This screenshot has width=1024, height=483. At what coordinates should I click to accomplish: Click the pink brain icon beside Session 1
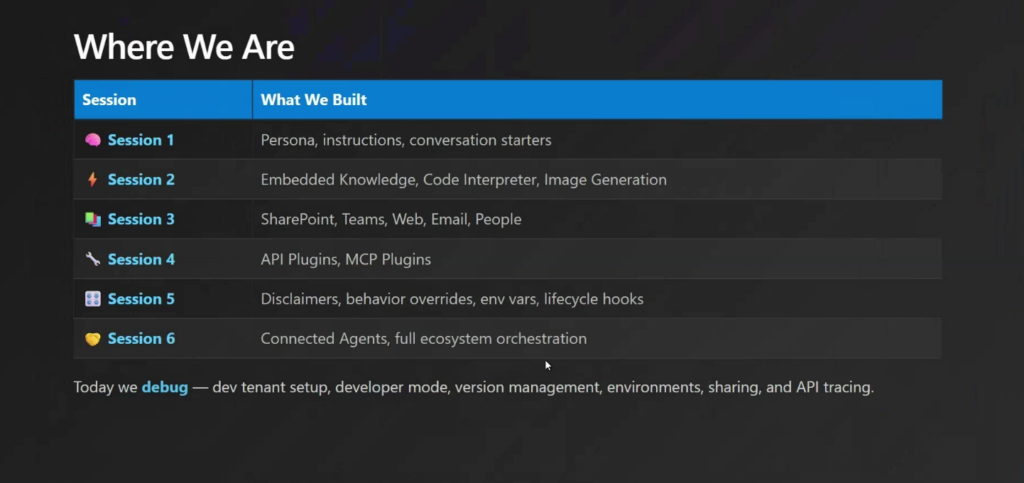pos(93,140)
